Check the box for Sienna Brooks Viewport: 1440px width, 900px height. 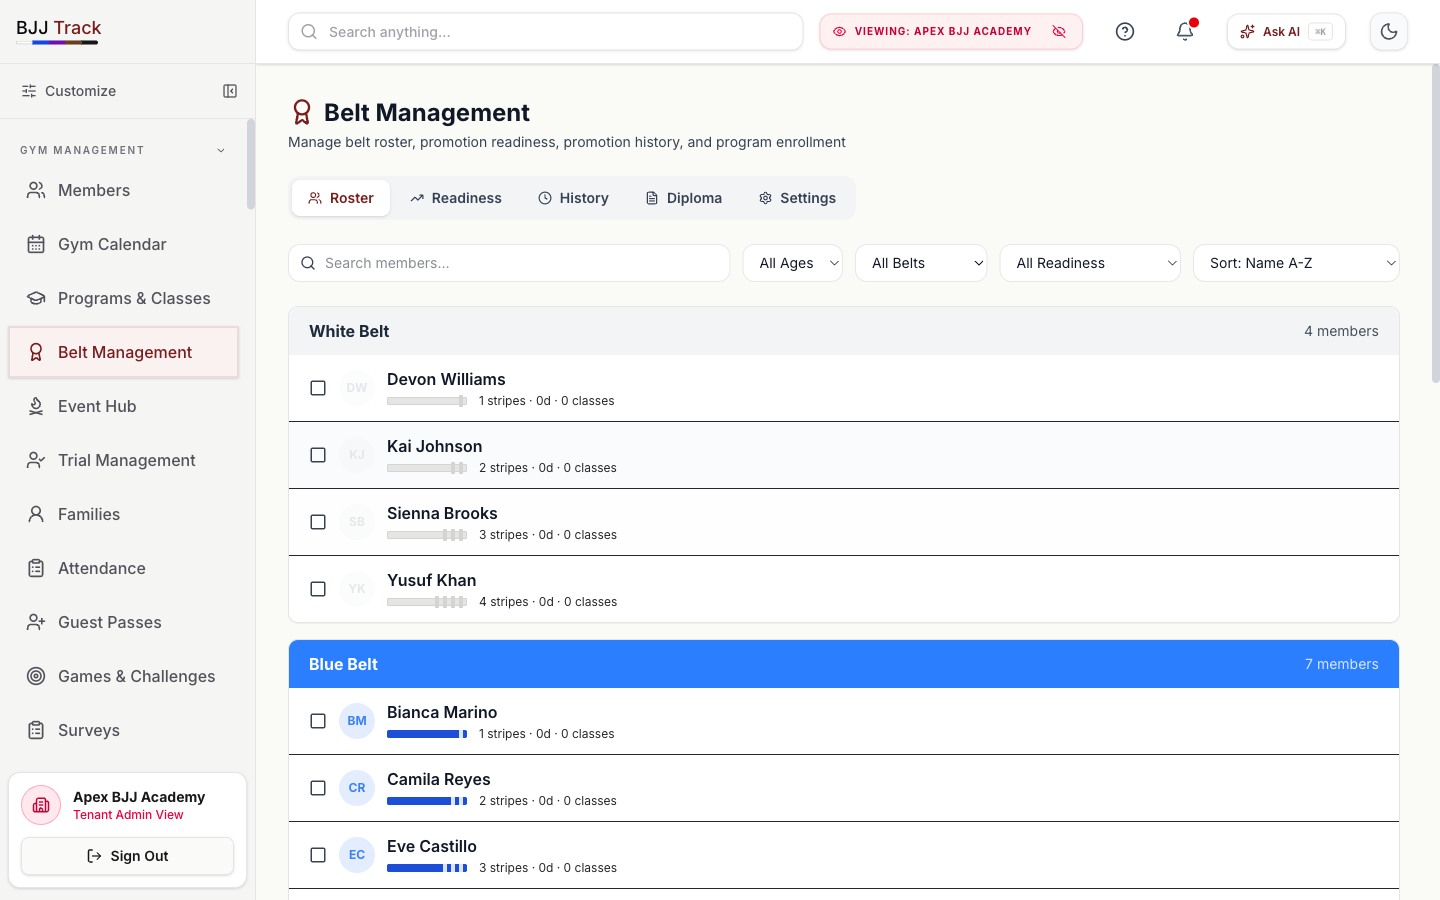coord(318,522)
